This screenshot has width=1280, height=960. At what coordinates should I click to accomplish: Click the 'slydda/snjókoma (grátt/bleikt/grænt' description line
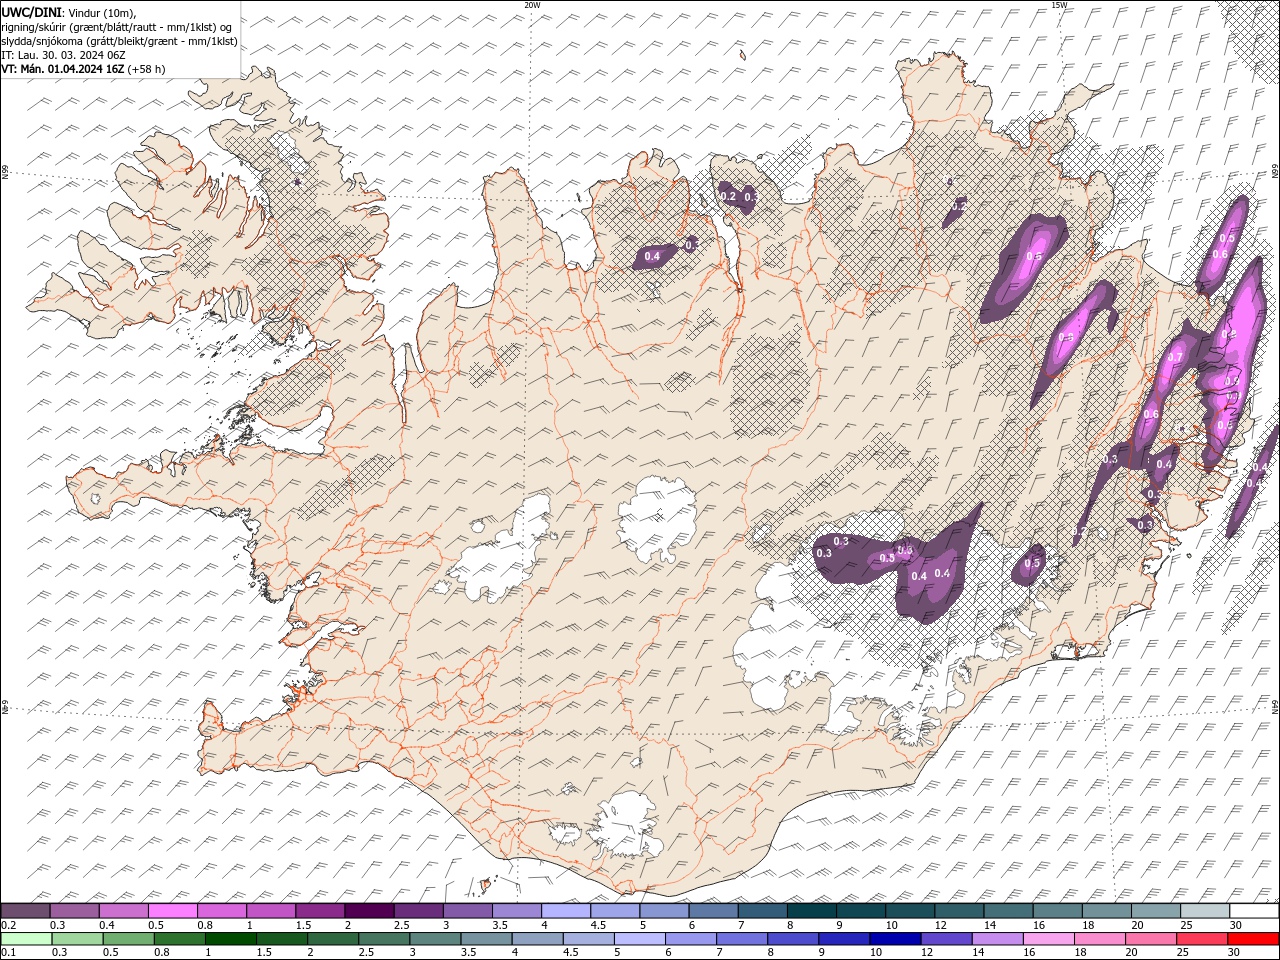pos(119,41)
